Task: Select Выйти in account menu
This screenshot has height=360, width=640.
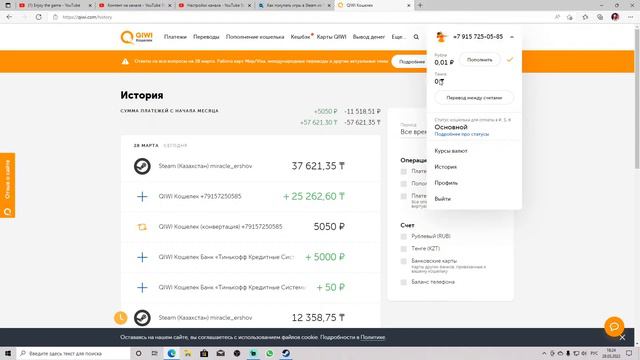Action: click(x=442, y=199)
